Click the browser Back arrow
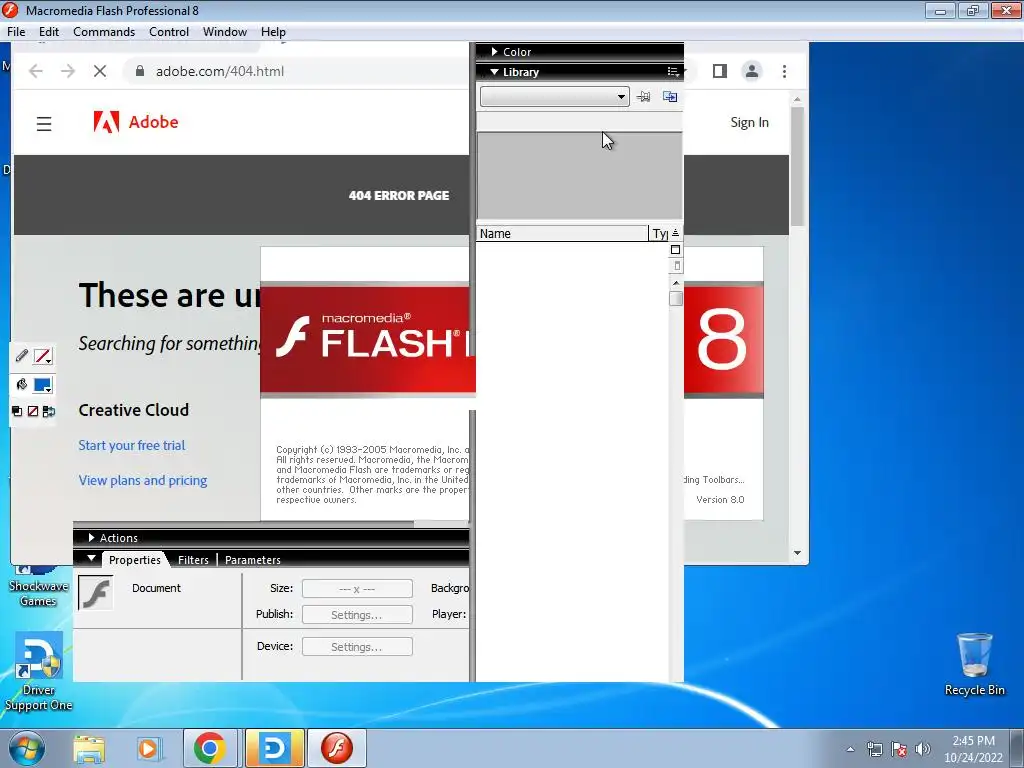 (36, 71)
